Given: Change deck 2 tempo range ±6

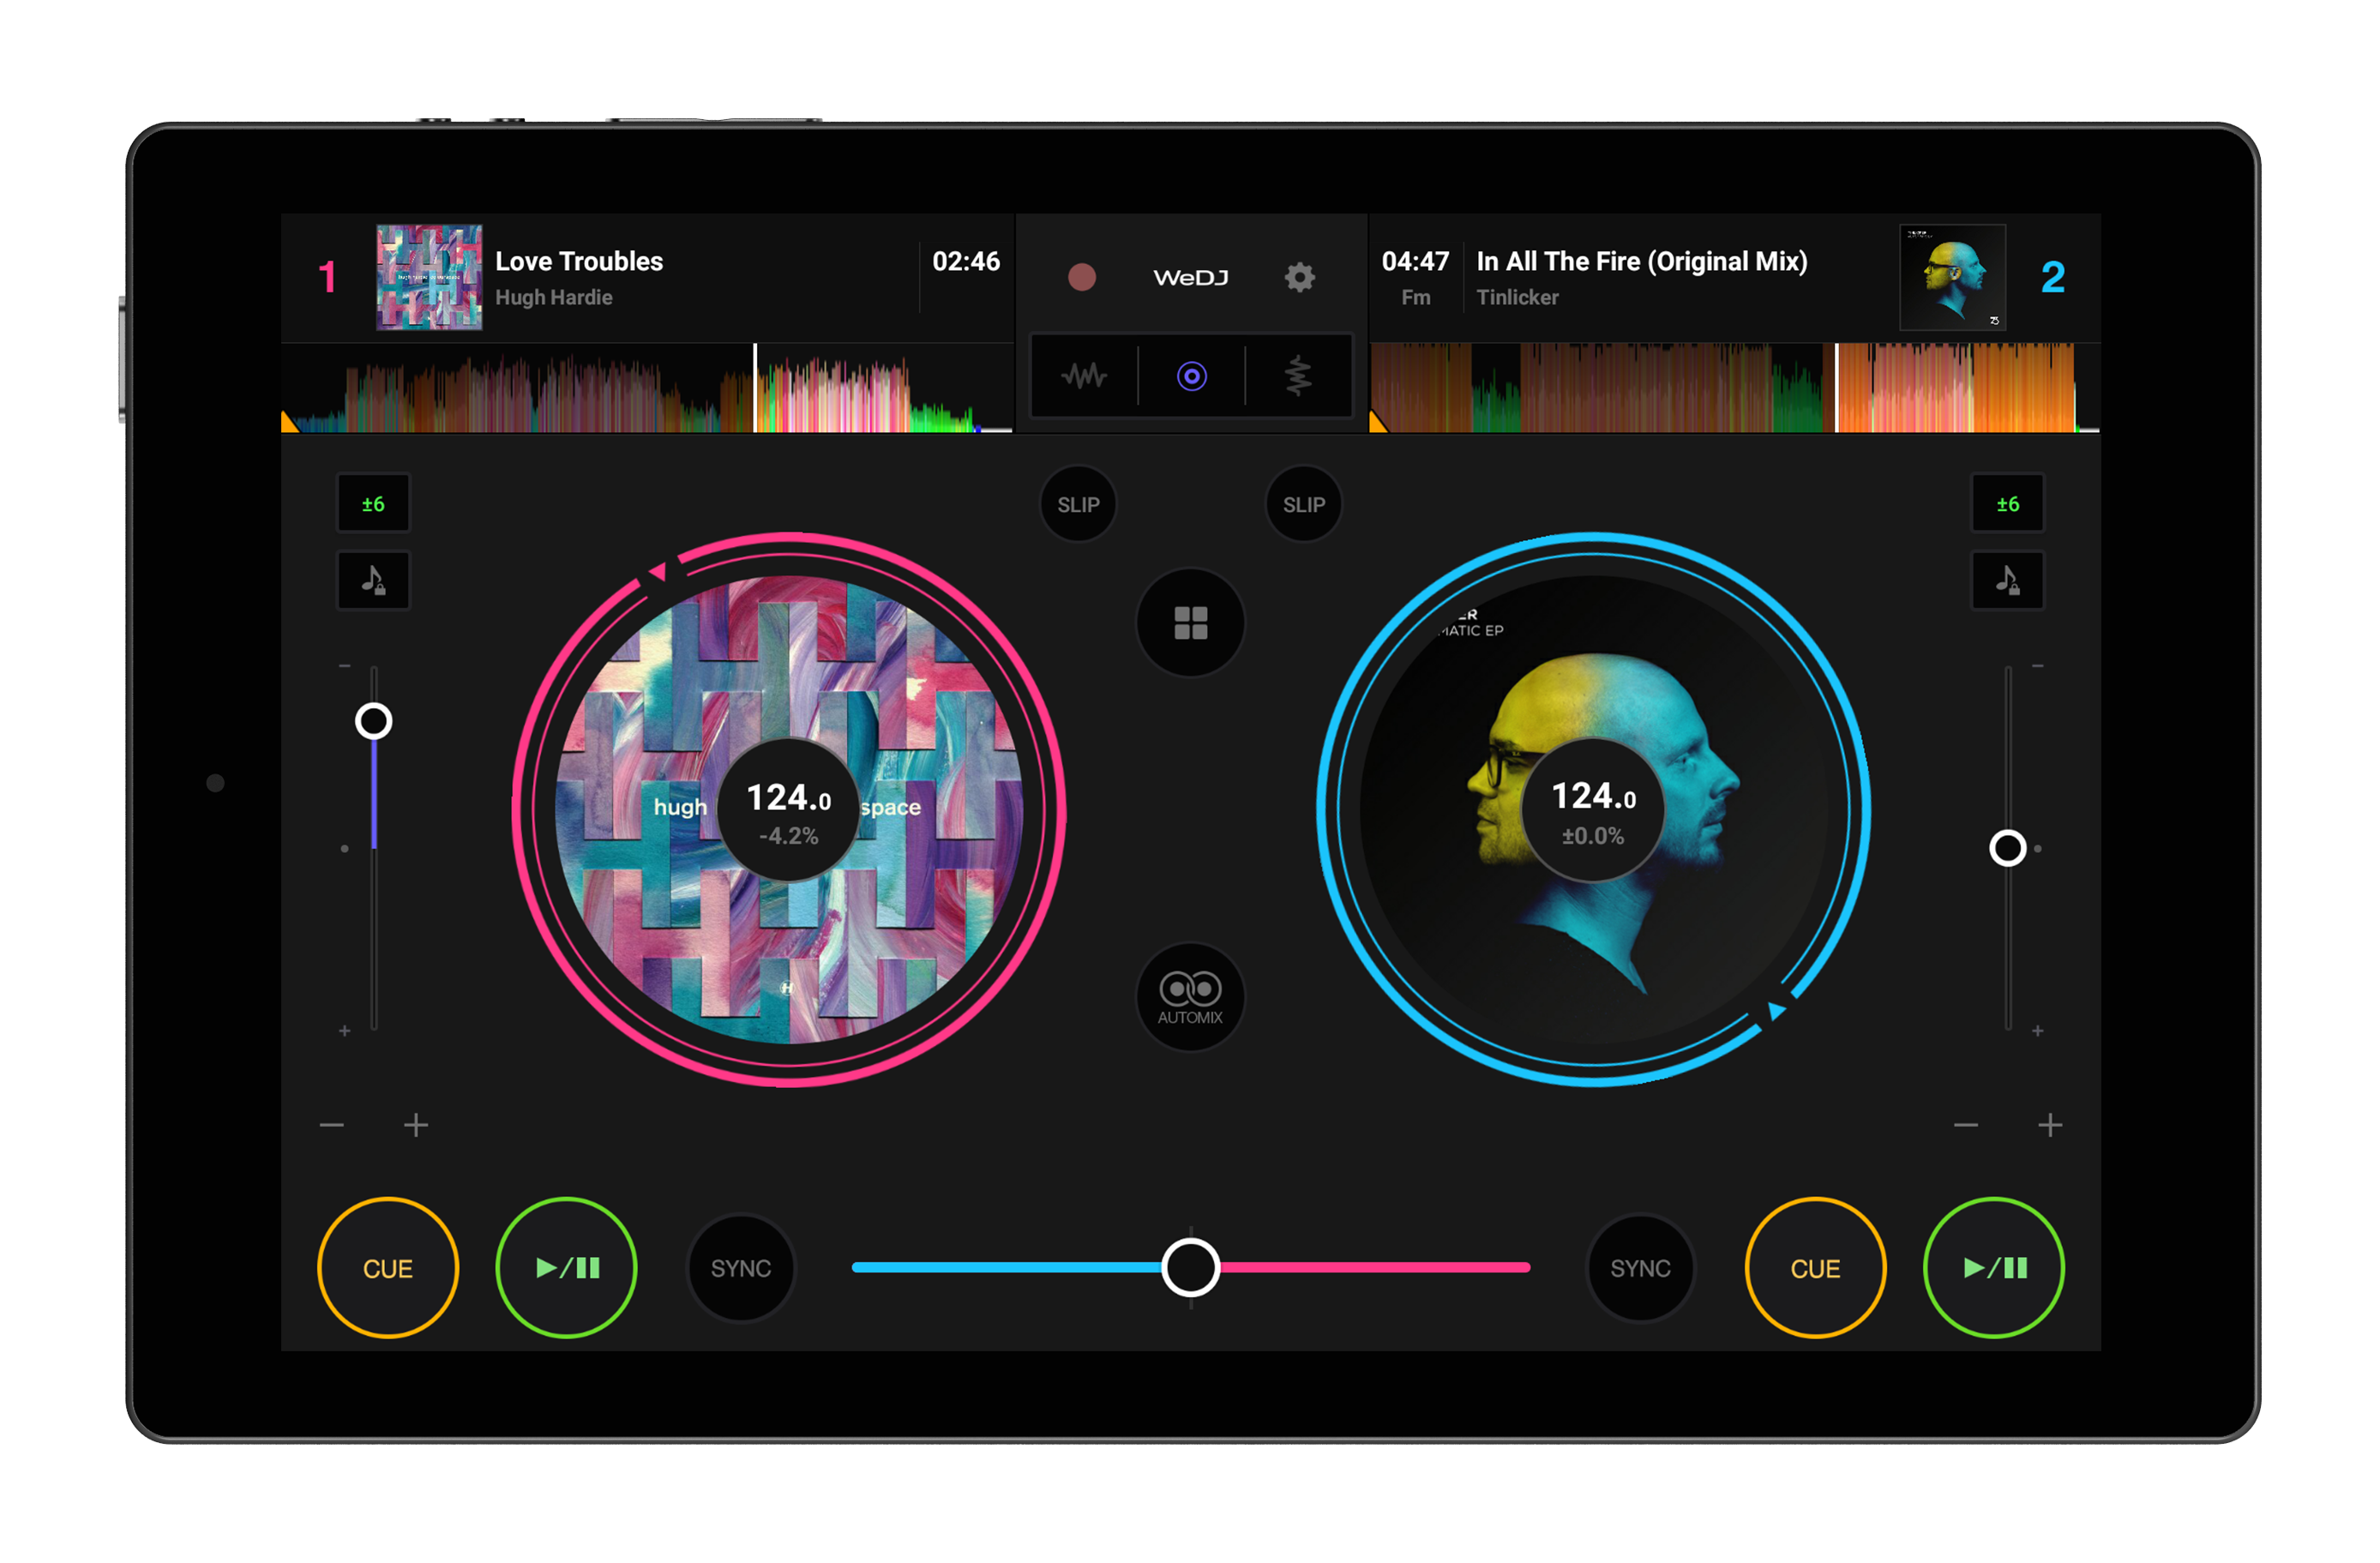Looking at the screenshot, I should [2007, 504].
